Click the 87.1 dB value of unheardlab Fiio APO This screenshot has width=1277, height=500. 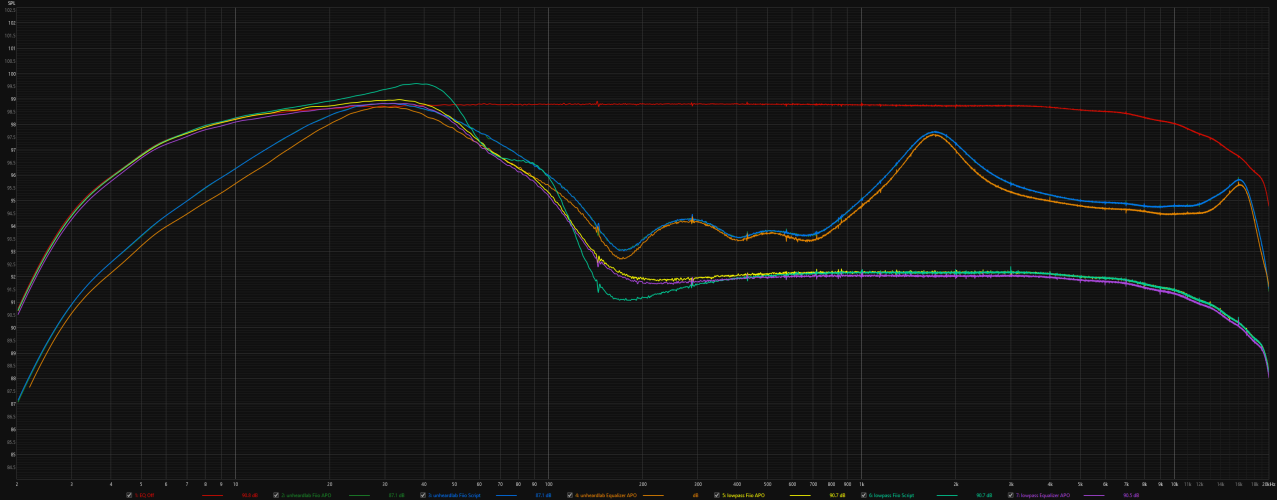pos(396,495)
